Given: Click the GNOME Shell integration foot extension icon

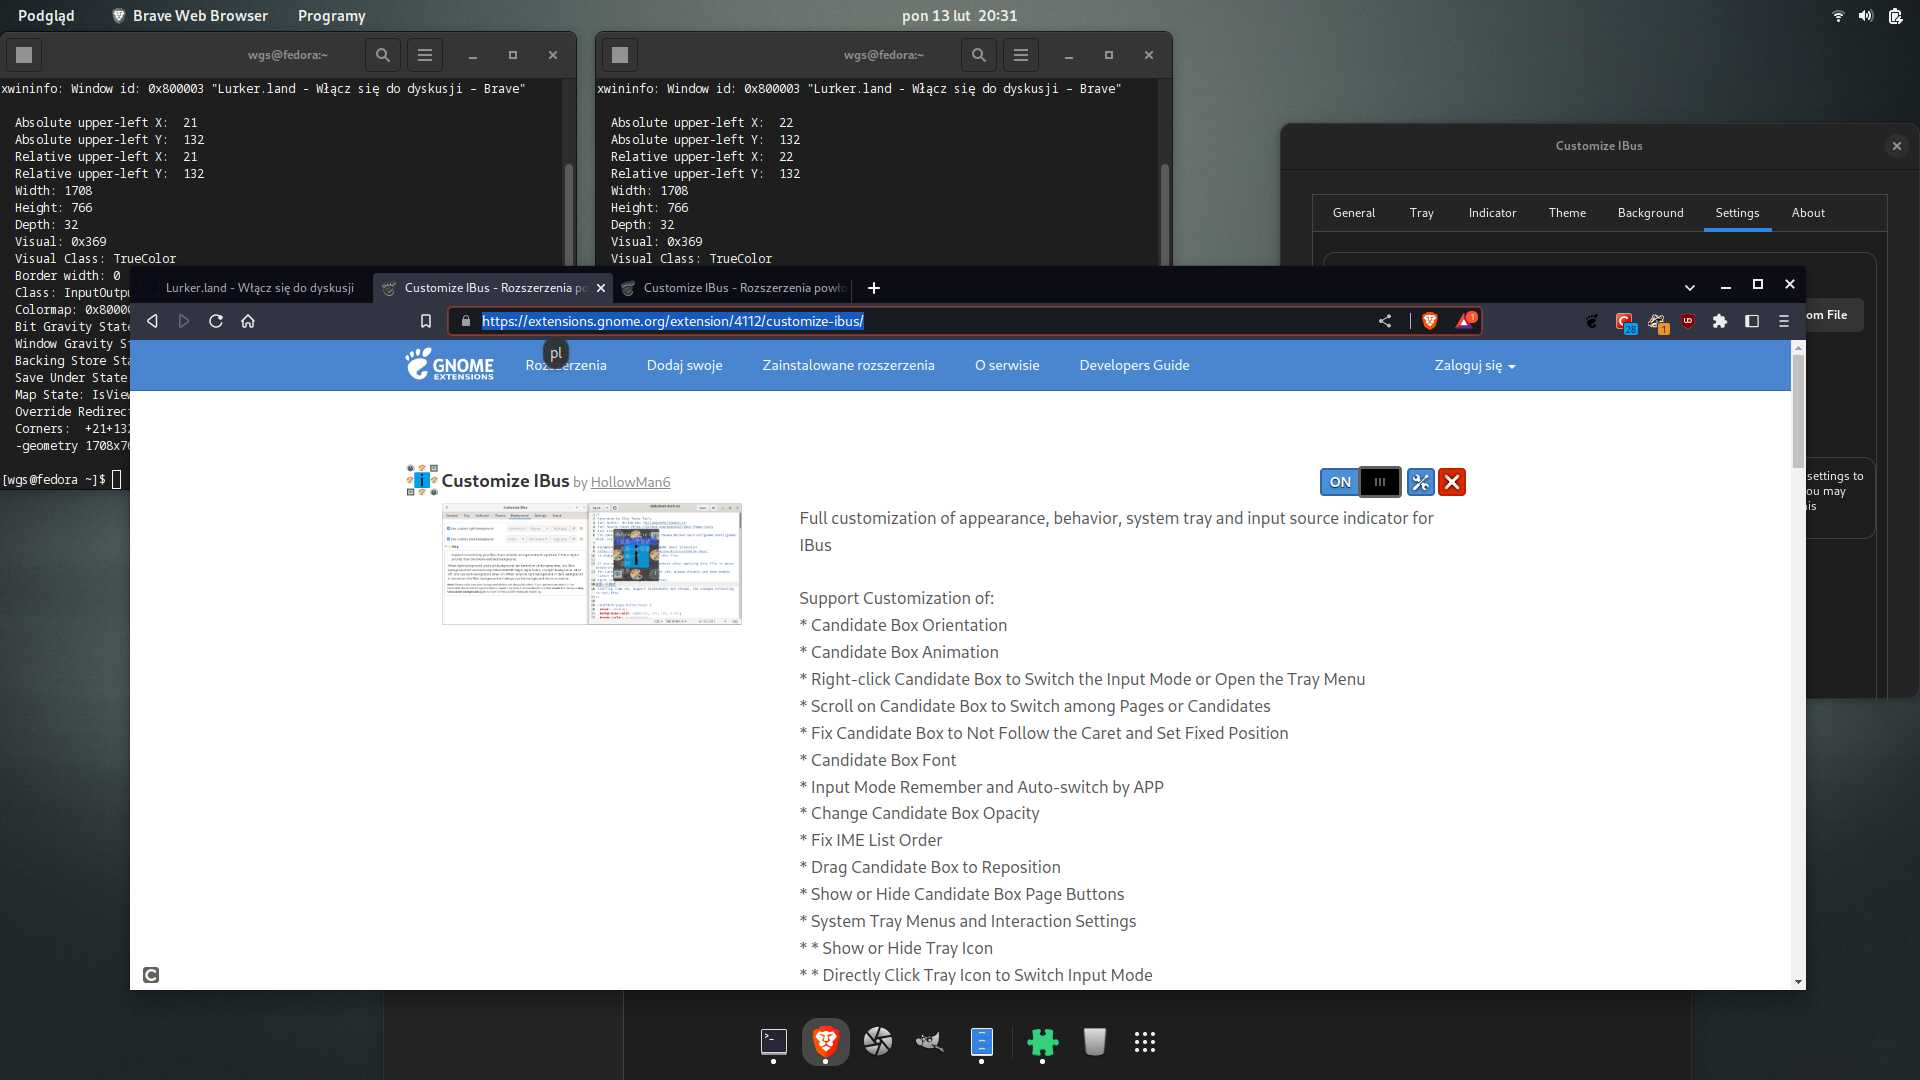Looking at the screenshot, I should 1592,321.
